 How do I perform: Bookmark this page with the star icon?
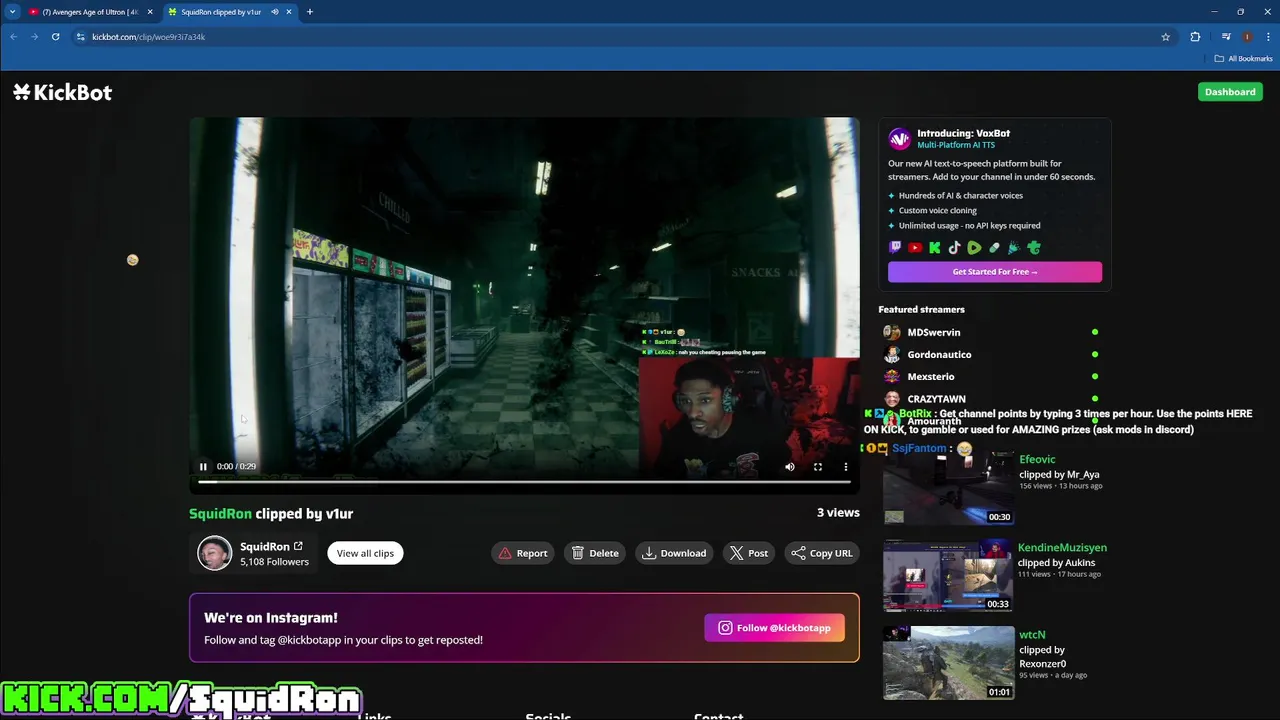tap(1166, 37)
